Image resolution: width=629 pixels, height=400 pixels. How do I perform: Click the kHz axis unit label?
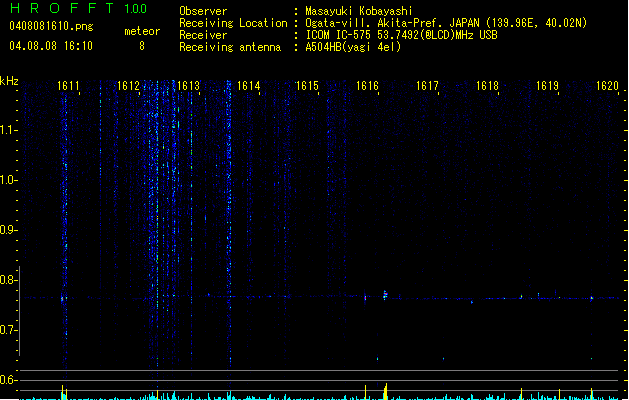tap(9, 81)
